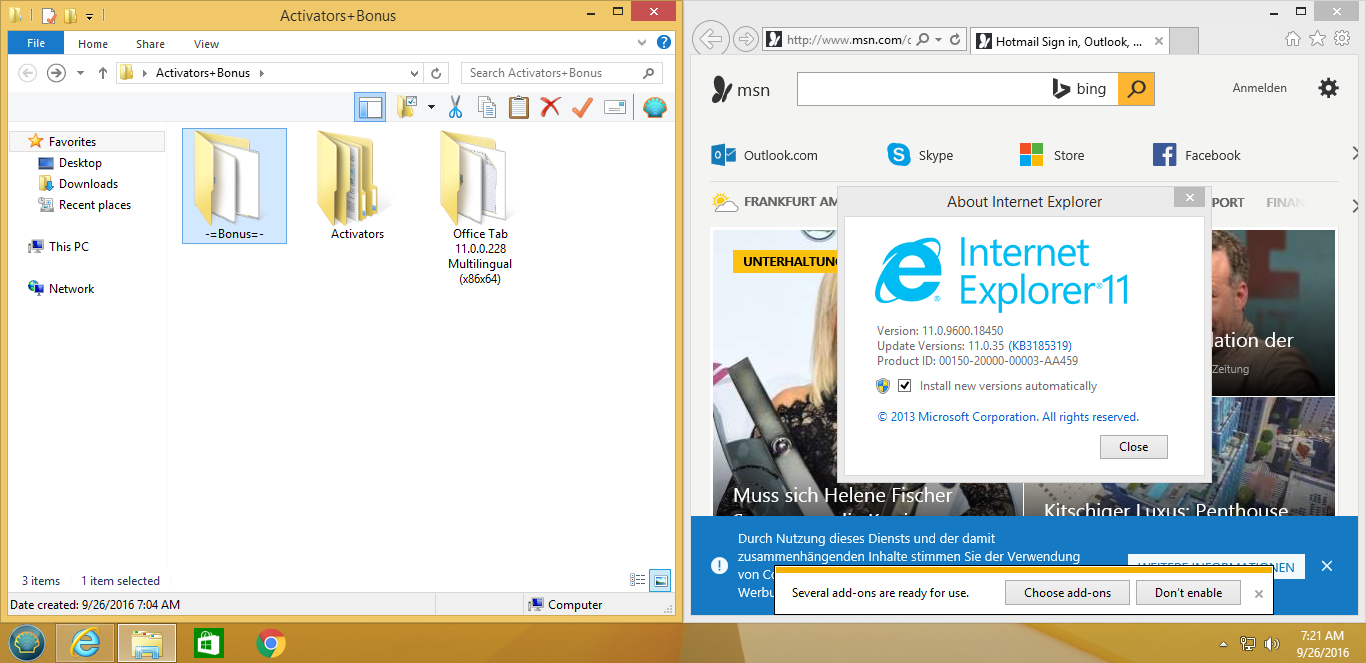Dismiss the blue cookie notice banner

click(1327, 566)
